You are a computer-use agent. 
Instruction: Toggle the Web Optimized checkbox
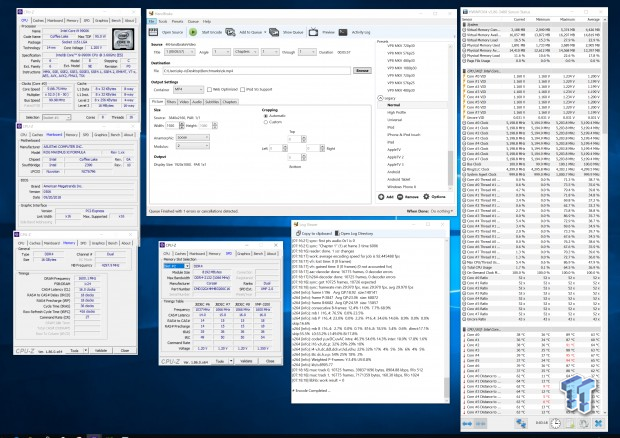click(x=209, y=90)
